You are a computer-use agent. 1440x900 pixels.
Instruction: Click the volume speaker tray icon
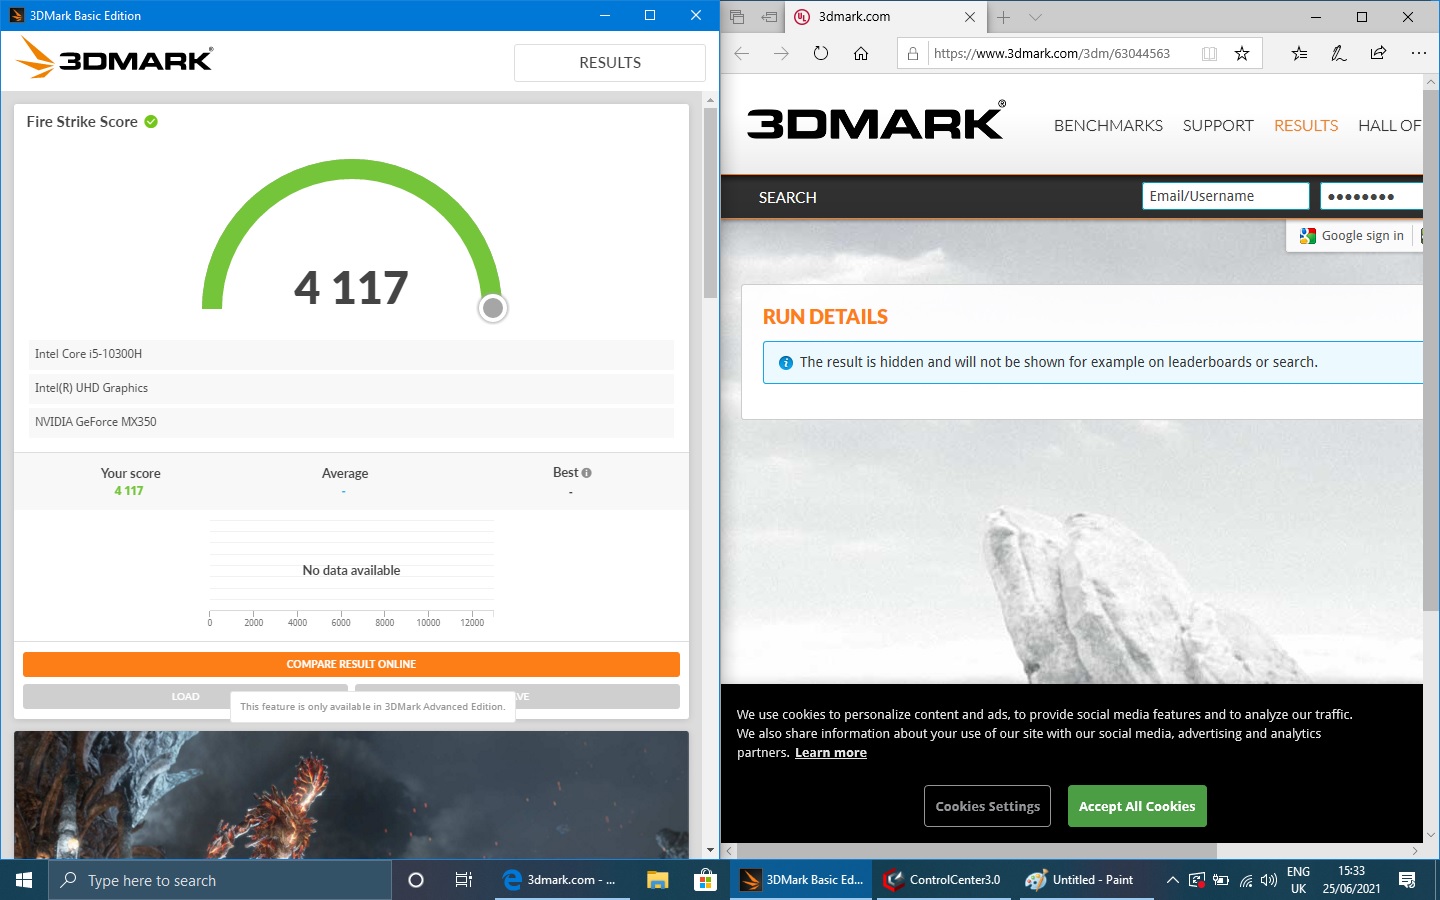1269,880
